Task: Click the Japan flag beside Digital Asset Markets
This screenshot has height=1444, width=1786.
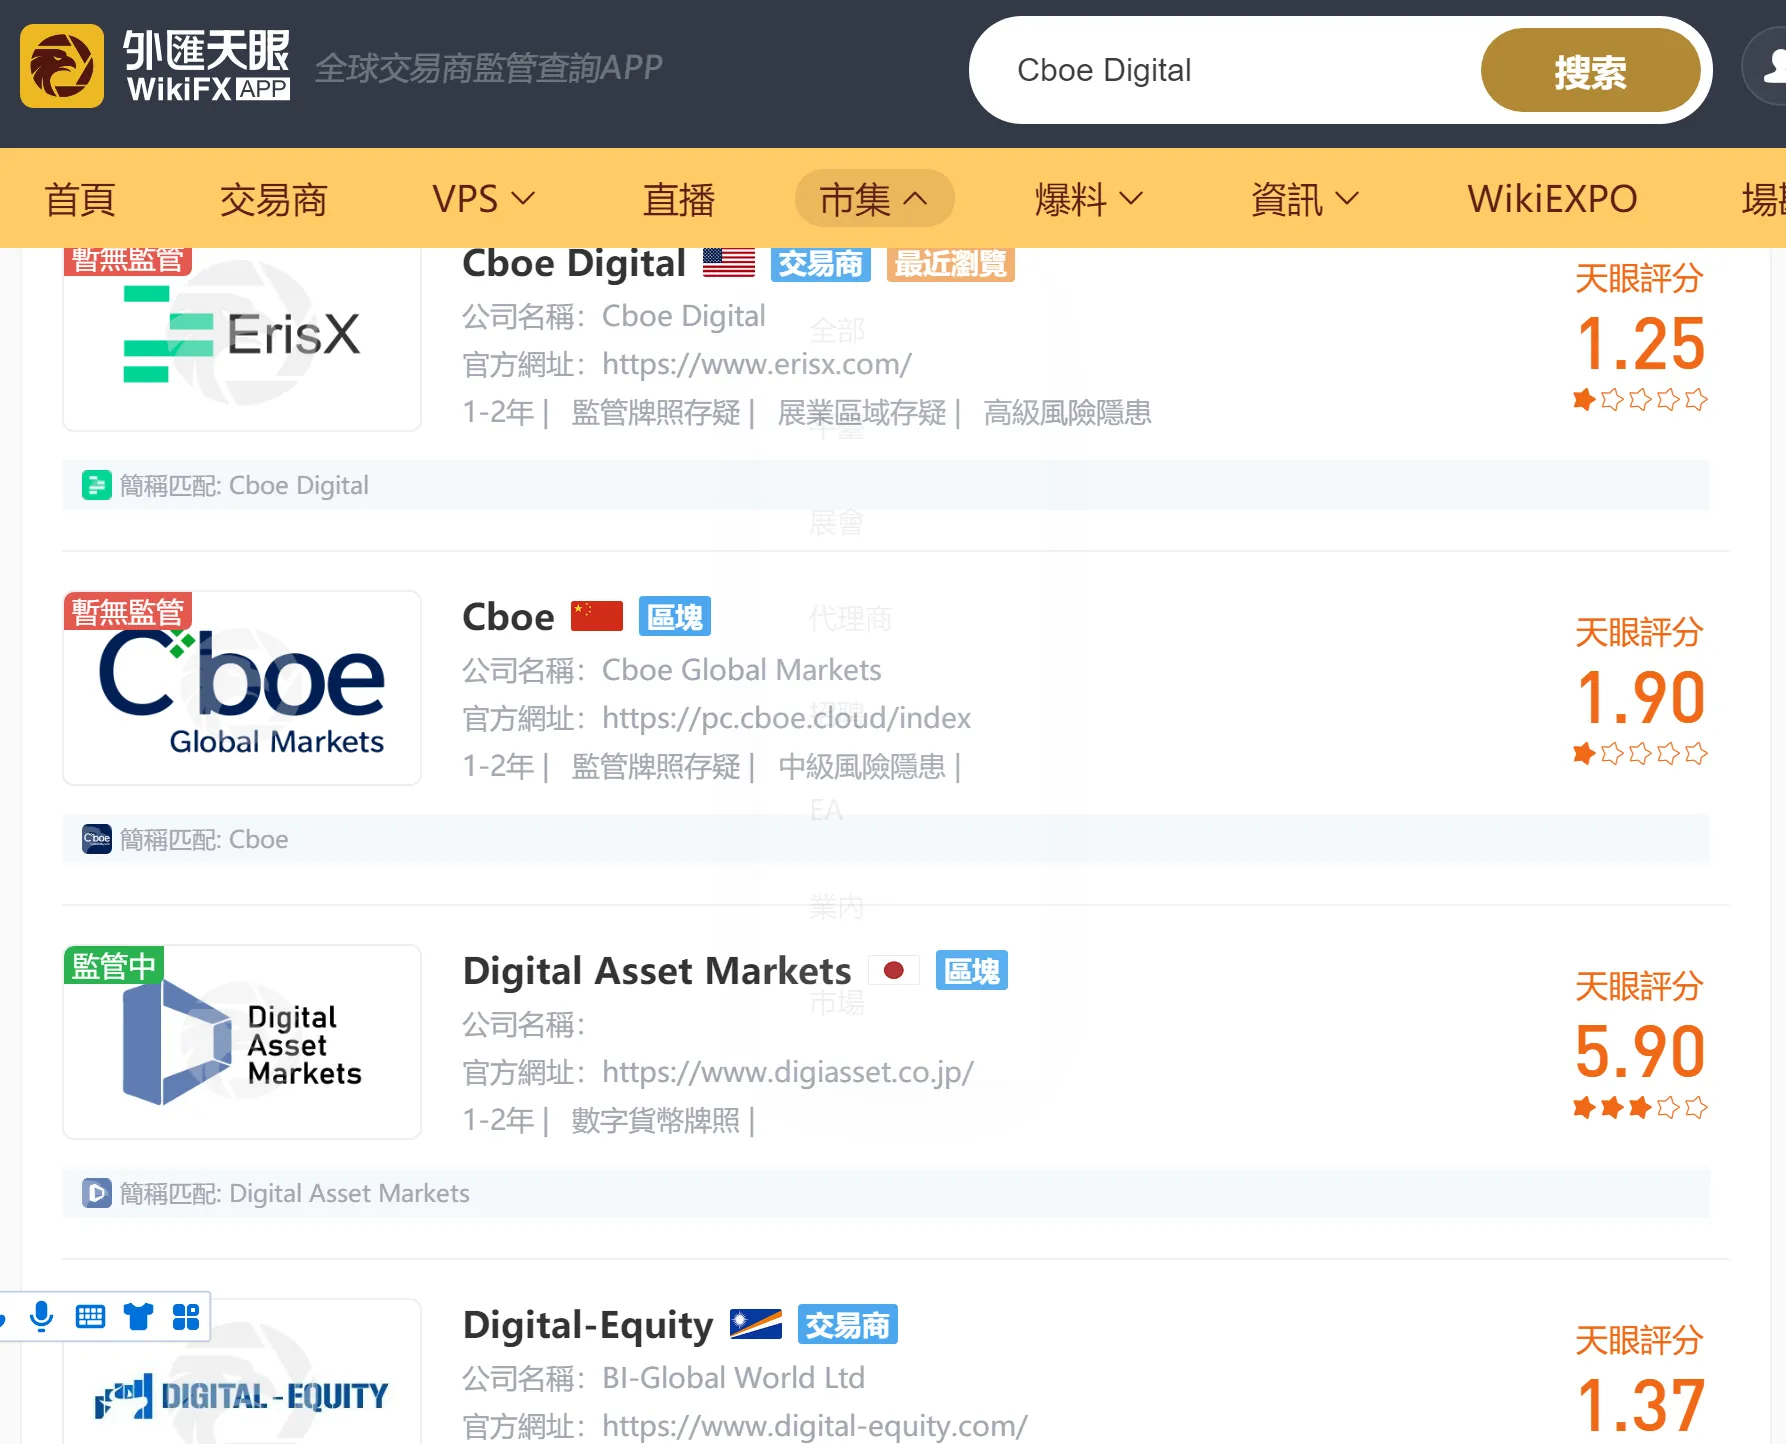Action: [x=894, y=970]
